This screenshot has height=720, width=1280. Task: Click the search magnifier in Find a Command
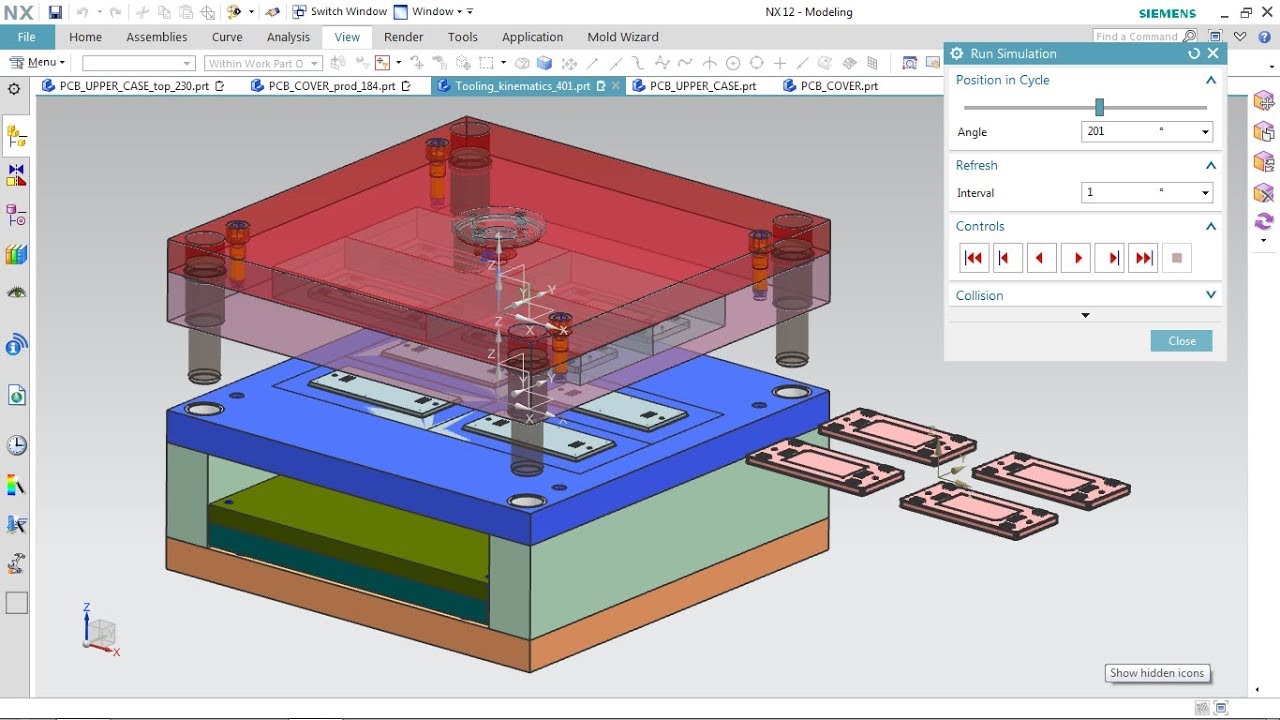1189,36
